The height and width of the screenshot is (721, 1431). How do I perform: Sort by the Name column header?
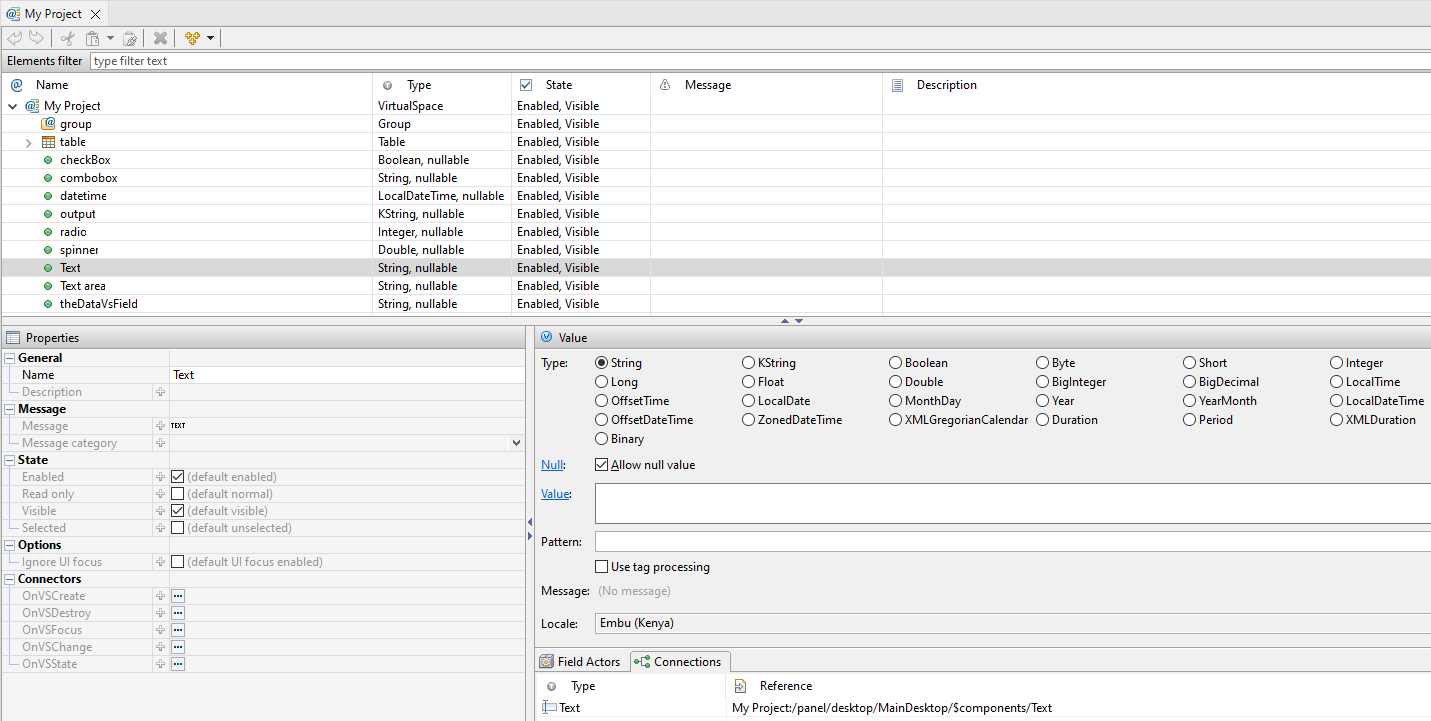tap(188, 85)
